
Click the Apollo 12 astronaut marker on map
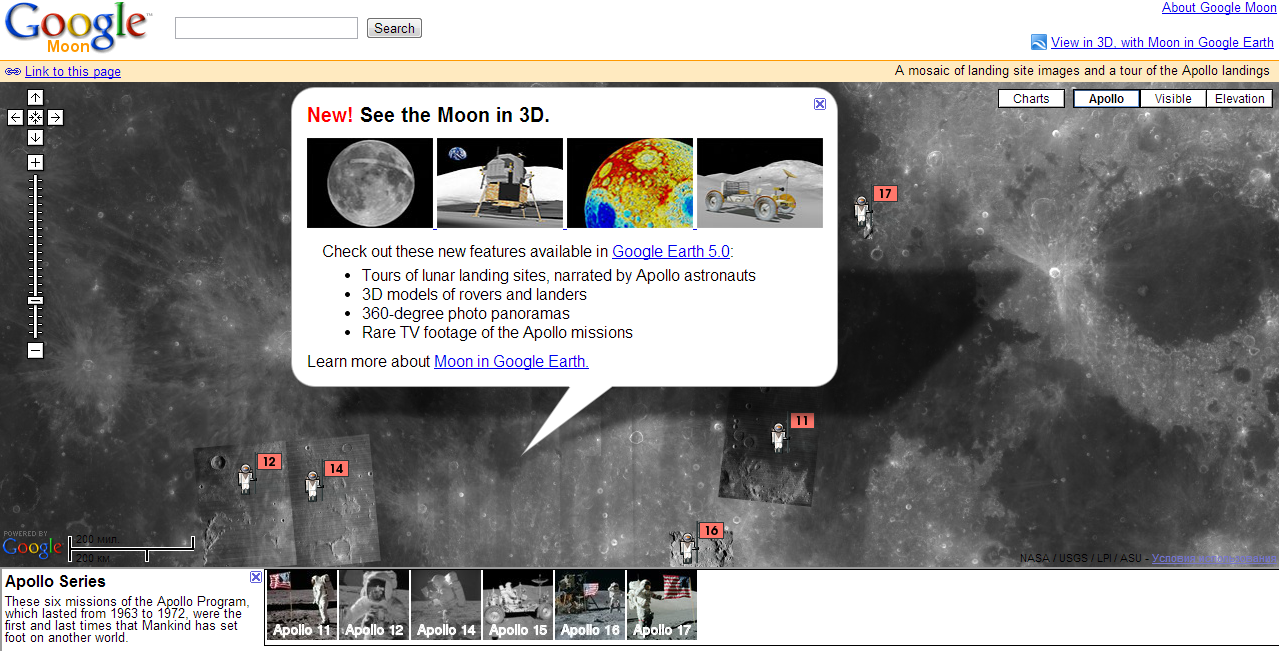click(x=246, y=477)
